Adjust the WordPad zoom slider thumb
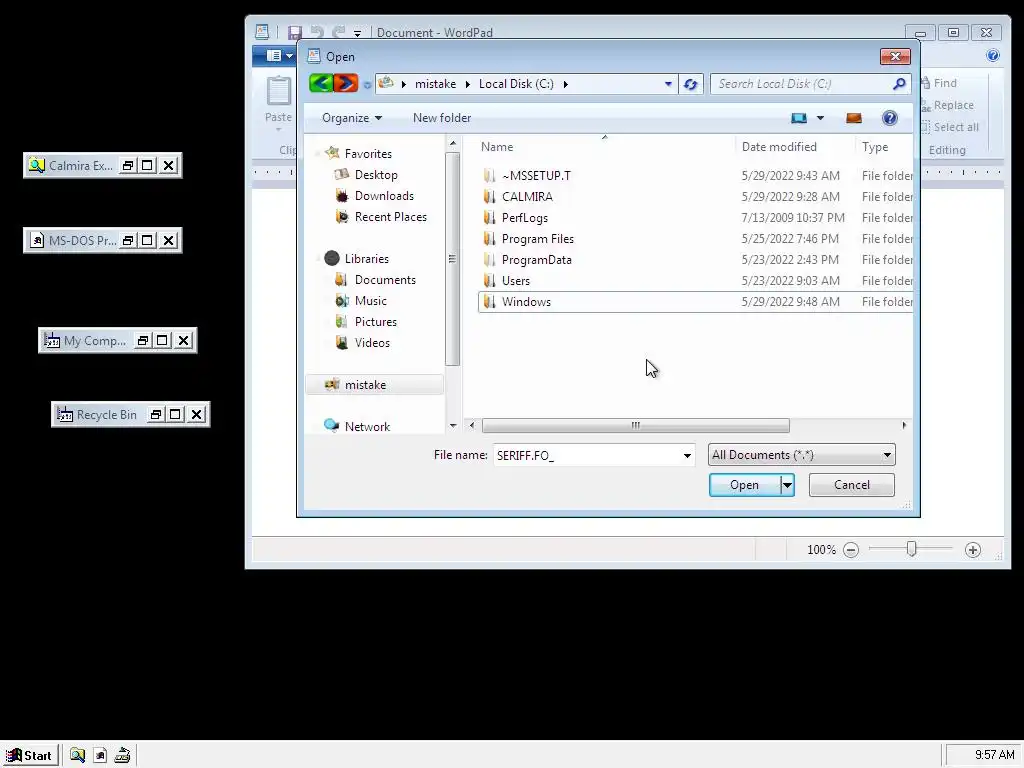This screenshot has width=1024, height=768. coord(912,549)
